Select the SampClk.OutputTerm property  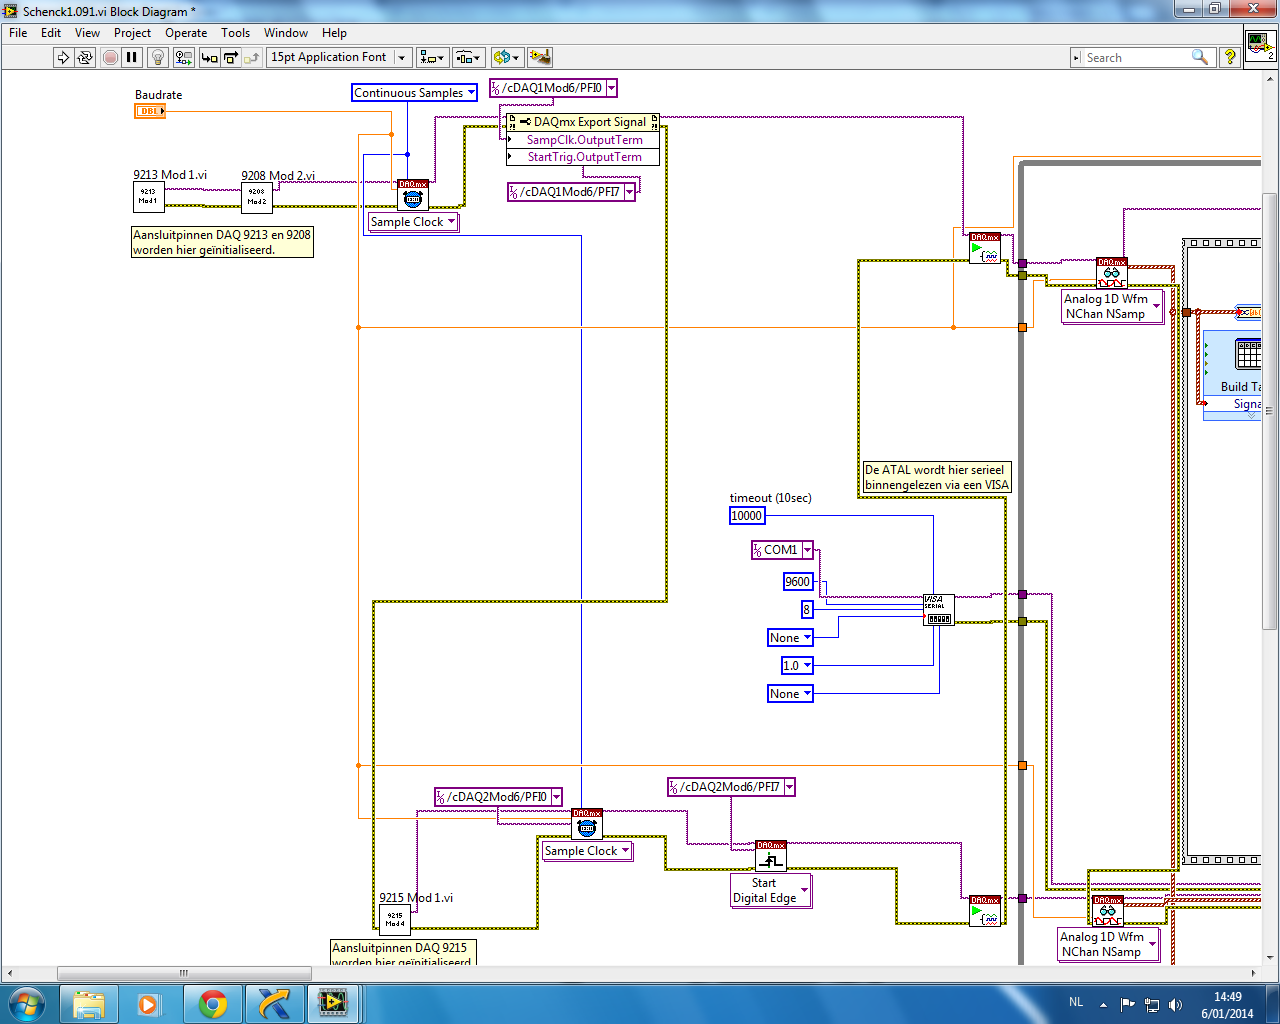click(584, 140)
